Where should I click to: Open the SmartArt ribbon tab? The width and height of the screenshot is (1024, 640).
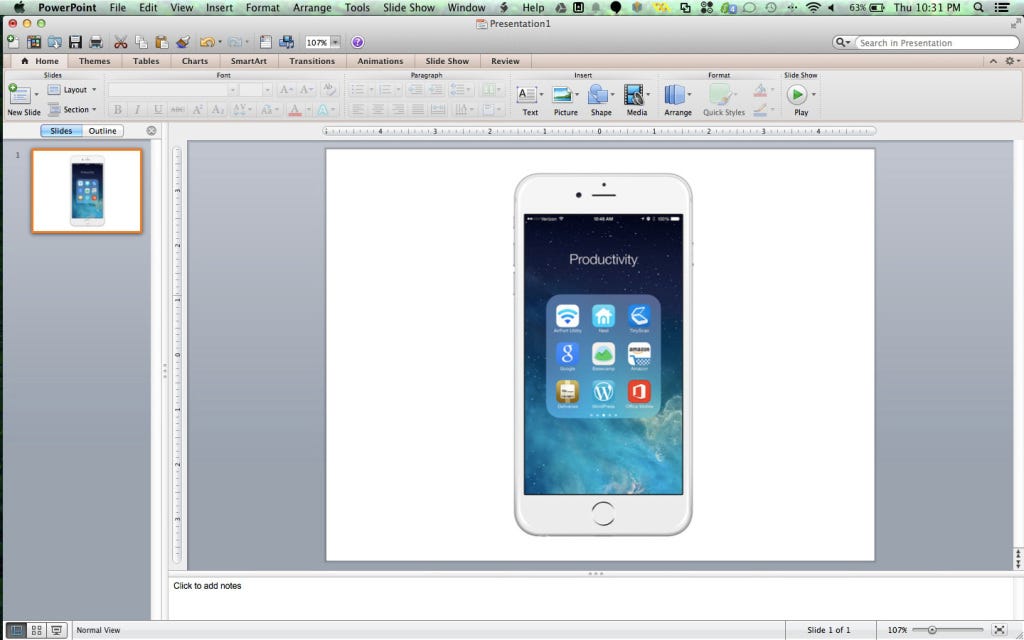click(248, 61)
